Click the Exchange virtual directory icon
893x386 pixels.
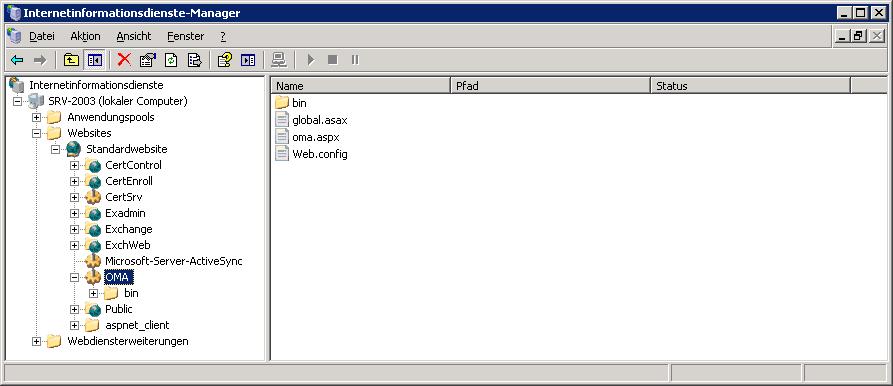coord(93,229)
